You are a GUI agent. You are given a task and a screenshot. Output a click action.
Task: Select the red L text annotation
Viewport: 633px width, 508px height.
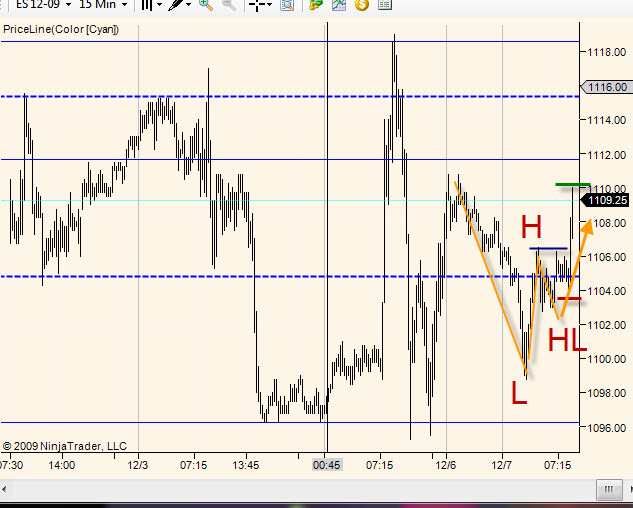pos(519,393)
